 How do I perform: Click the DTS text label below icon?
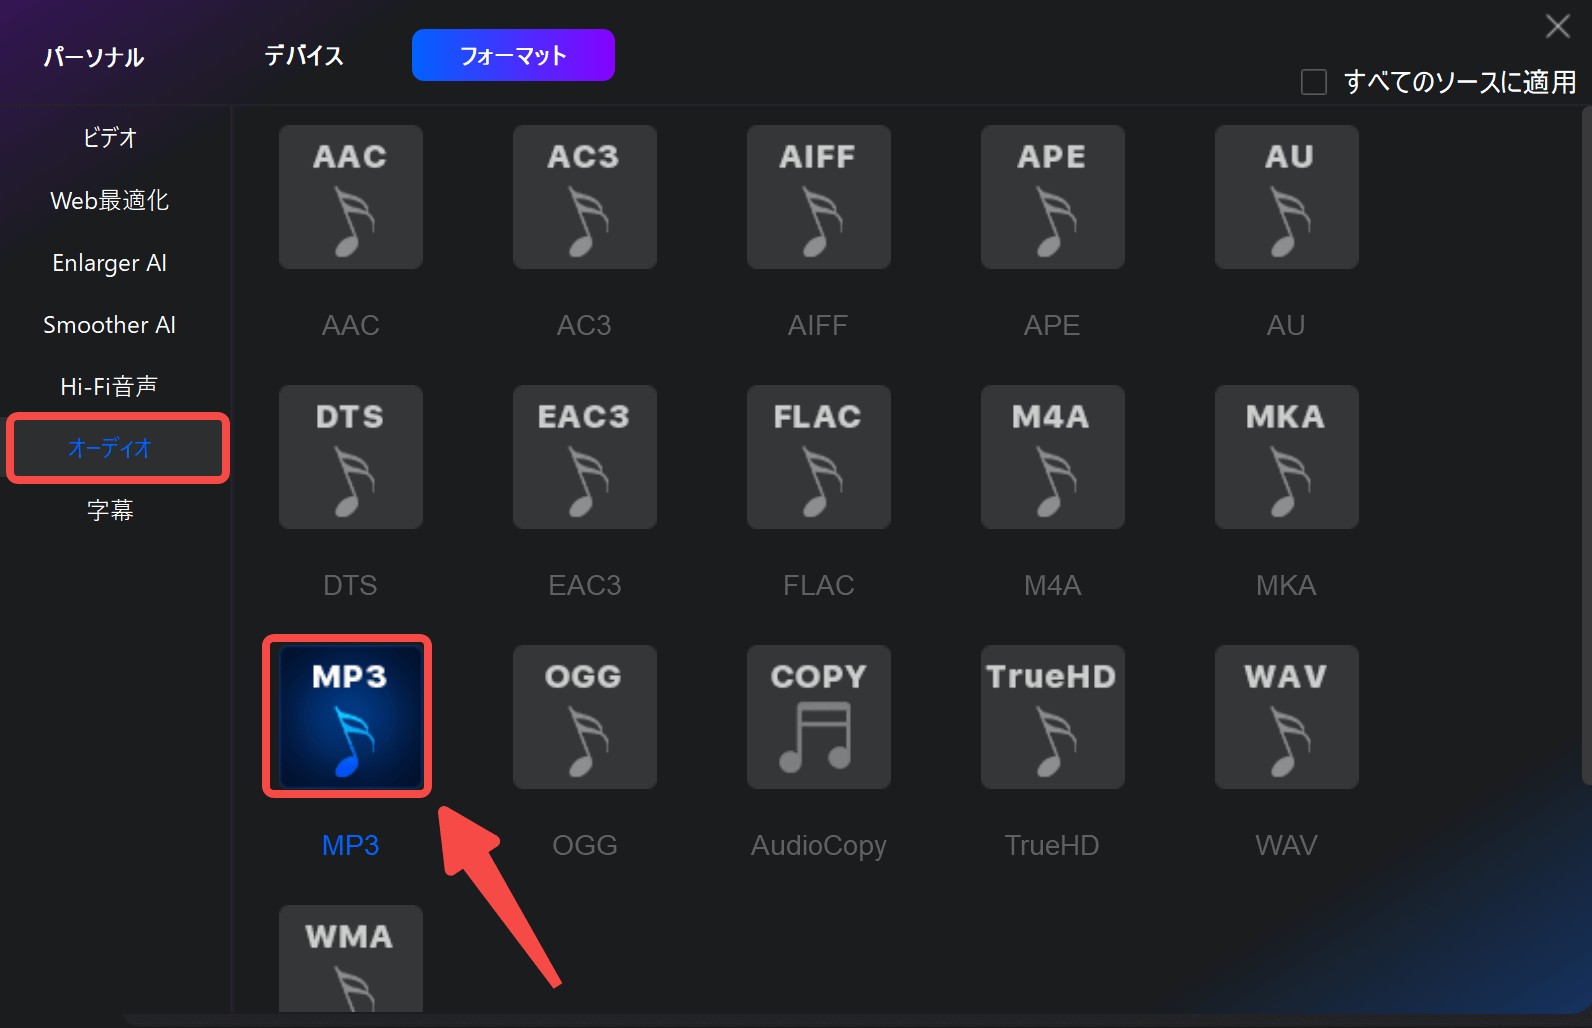(350, 585)
